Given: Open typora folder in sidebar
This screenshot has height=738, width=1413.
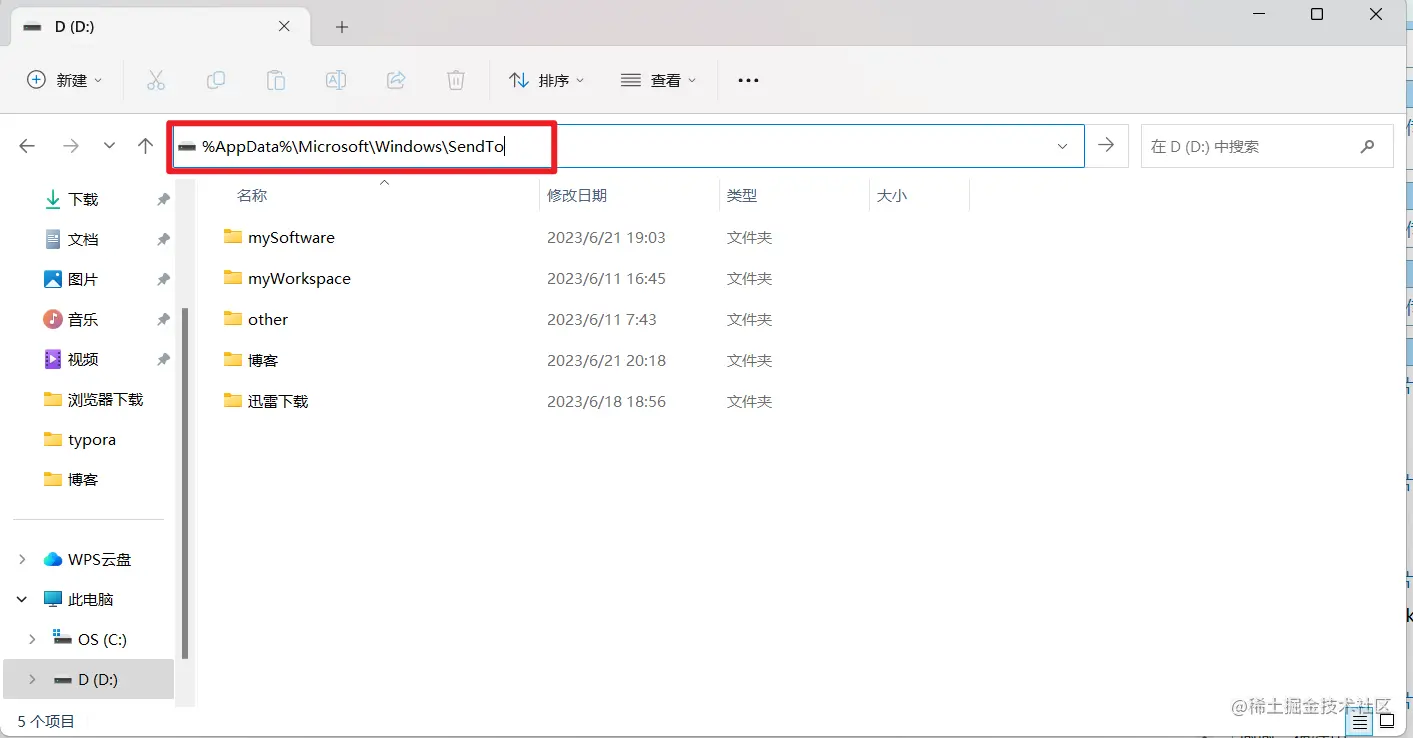Looking at the screenshot, I should [80, 440].
